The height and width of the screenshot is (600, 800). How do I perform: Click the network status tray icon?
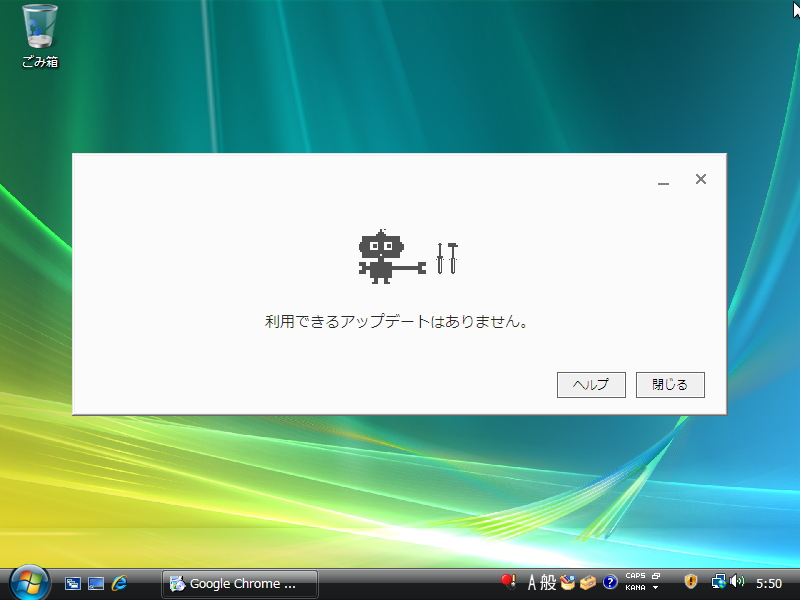[718, 583]
